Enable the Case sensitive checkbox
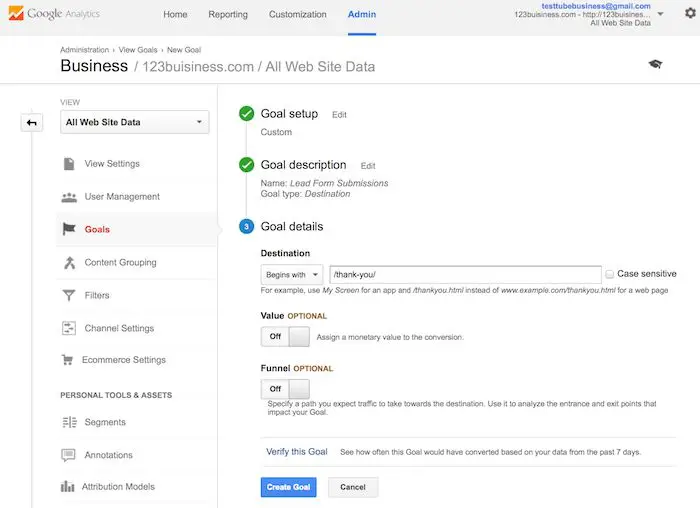 click(610, 274)
